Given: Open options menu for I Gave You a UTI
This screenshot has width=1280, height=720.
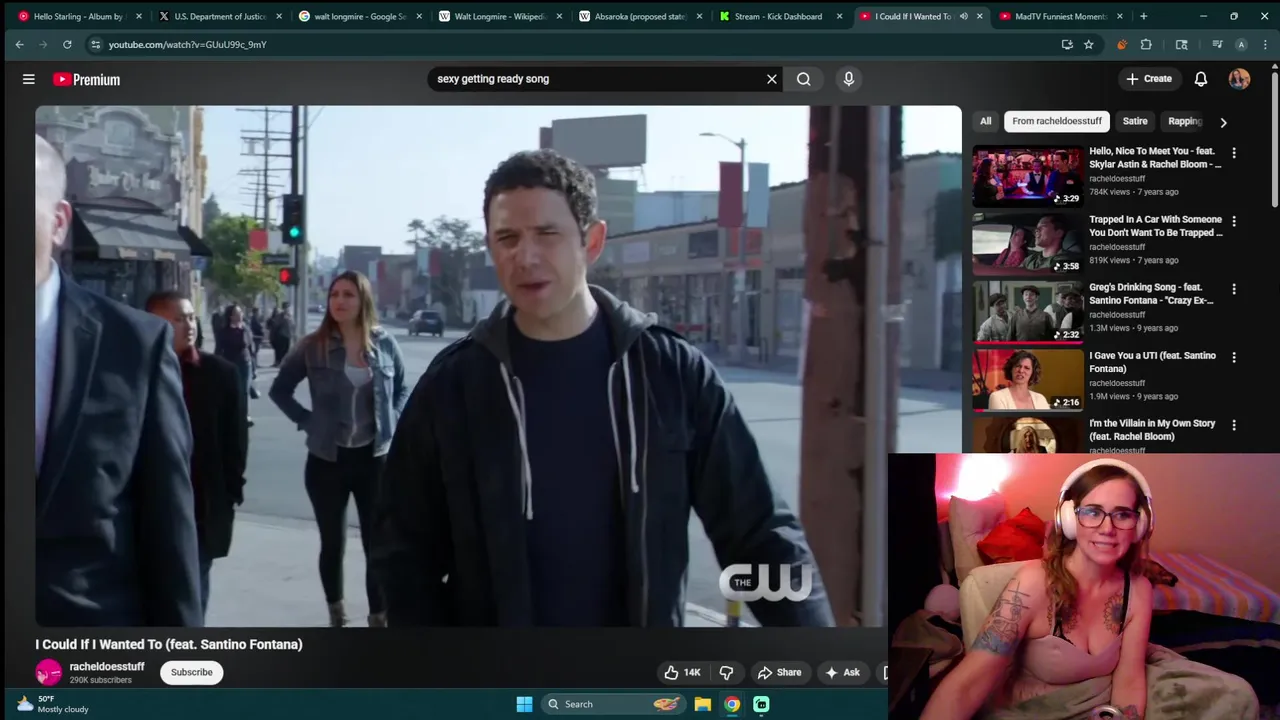Looking at the screenshot, I should click(x=1234, y=357).
